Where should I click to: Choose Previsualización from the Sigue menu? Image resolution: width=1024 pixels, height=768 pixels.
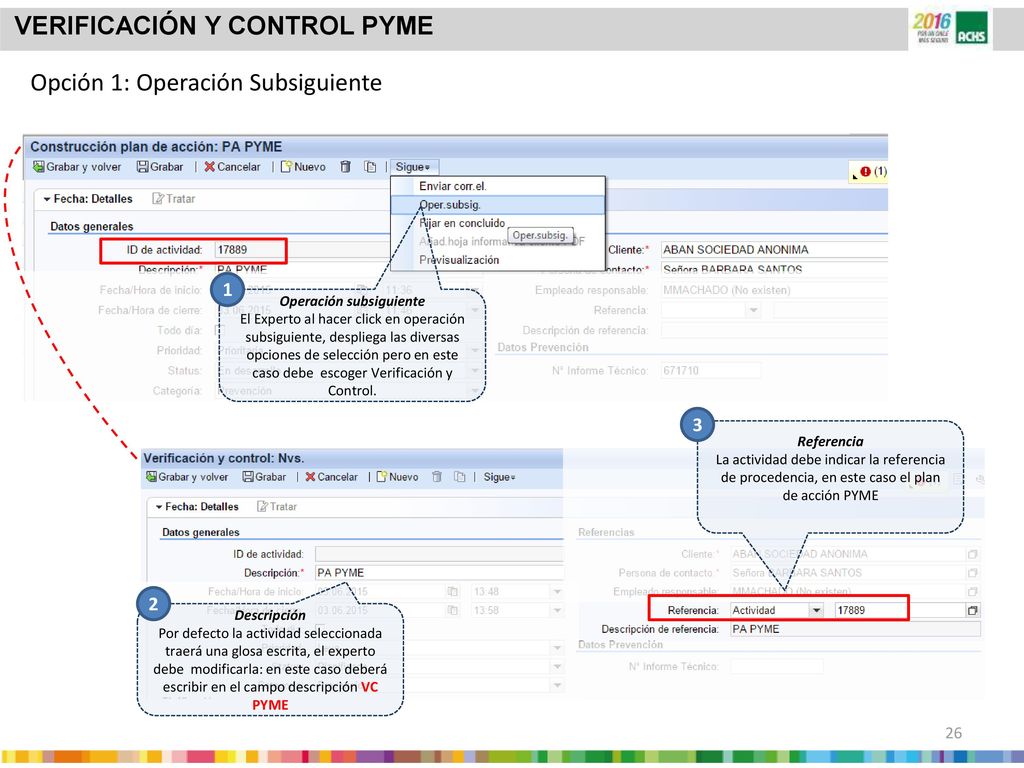pyautogui.click(x=459, y=260)
